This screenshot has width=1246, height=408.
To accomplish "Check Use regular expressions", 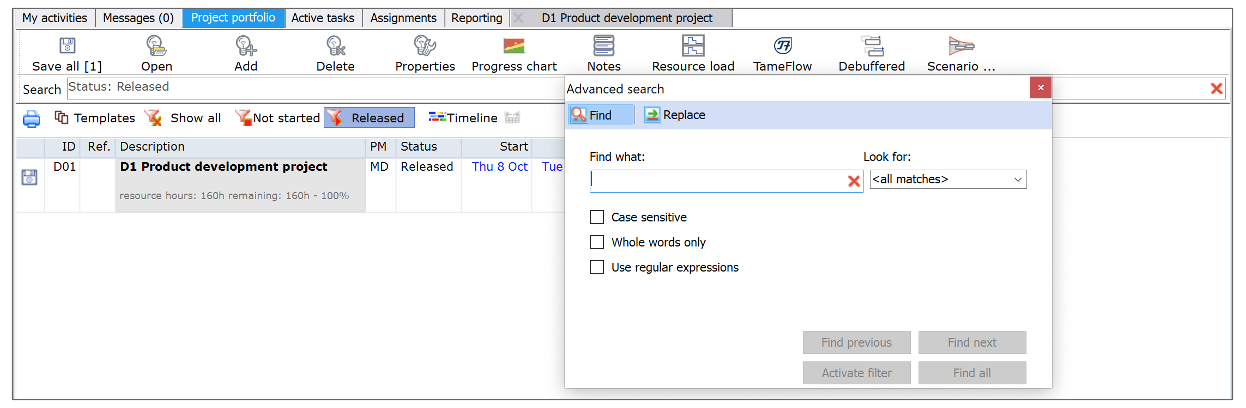I will 597,267.
